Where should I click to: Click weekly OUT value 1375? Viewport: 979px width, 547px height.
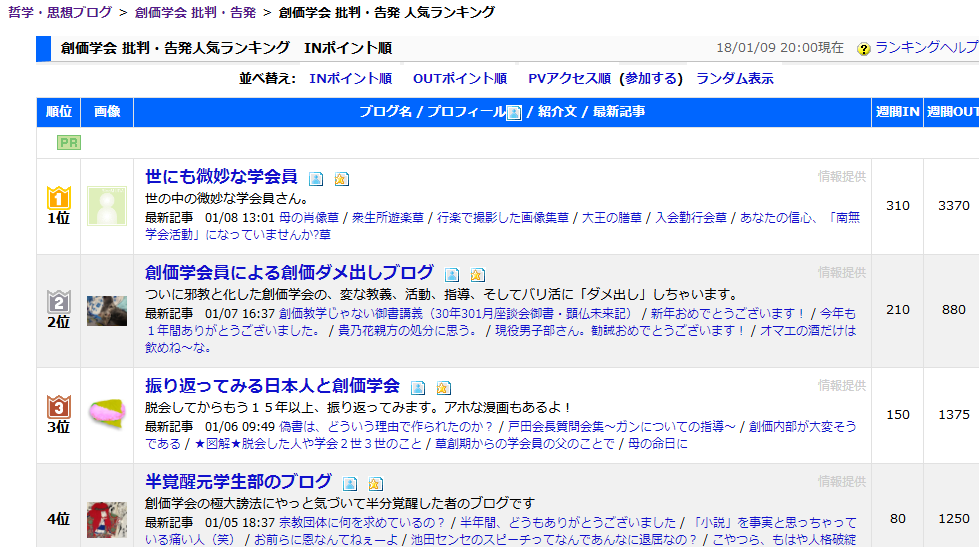click(953, 415)
